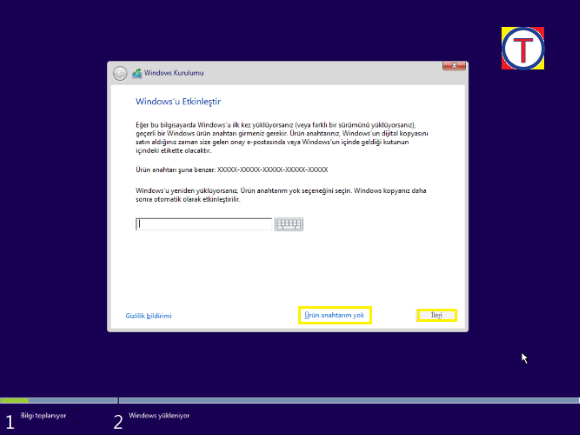Image resolution: width=580 pixels, height=435 pixels.
Task: Click the Windows yükleniyor step label
Action: click(159, 415)
